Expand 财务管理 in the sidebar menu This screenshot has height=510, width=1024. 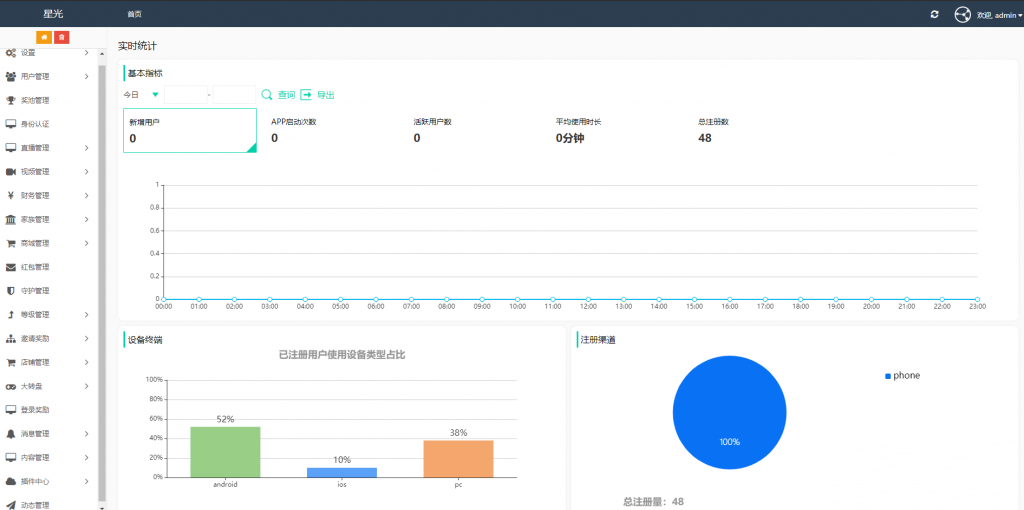click(48, 196)
